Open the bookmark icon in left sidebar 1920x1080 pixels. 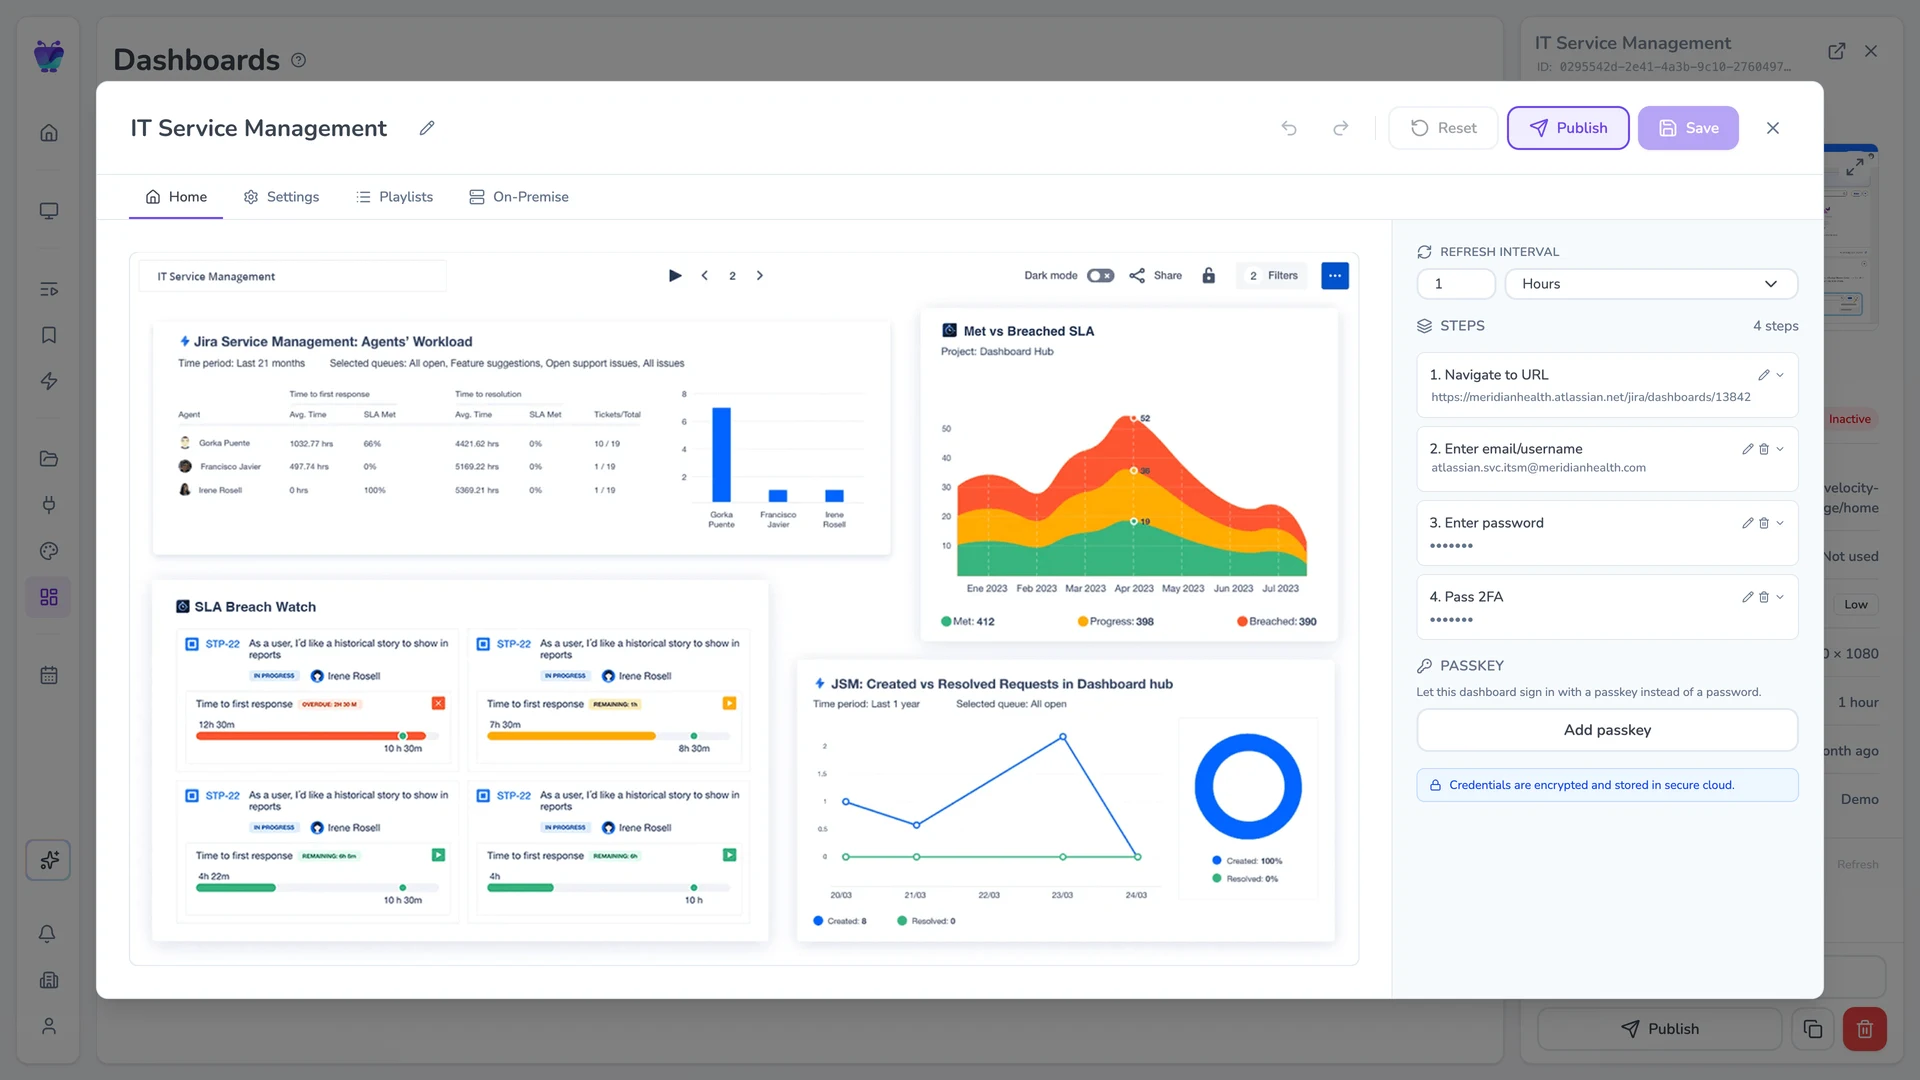(48, 335)
